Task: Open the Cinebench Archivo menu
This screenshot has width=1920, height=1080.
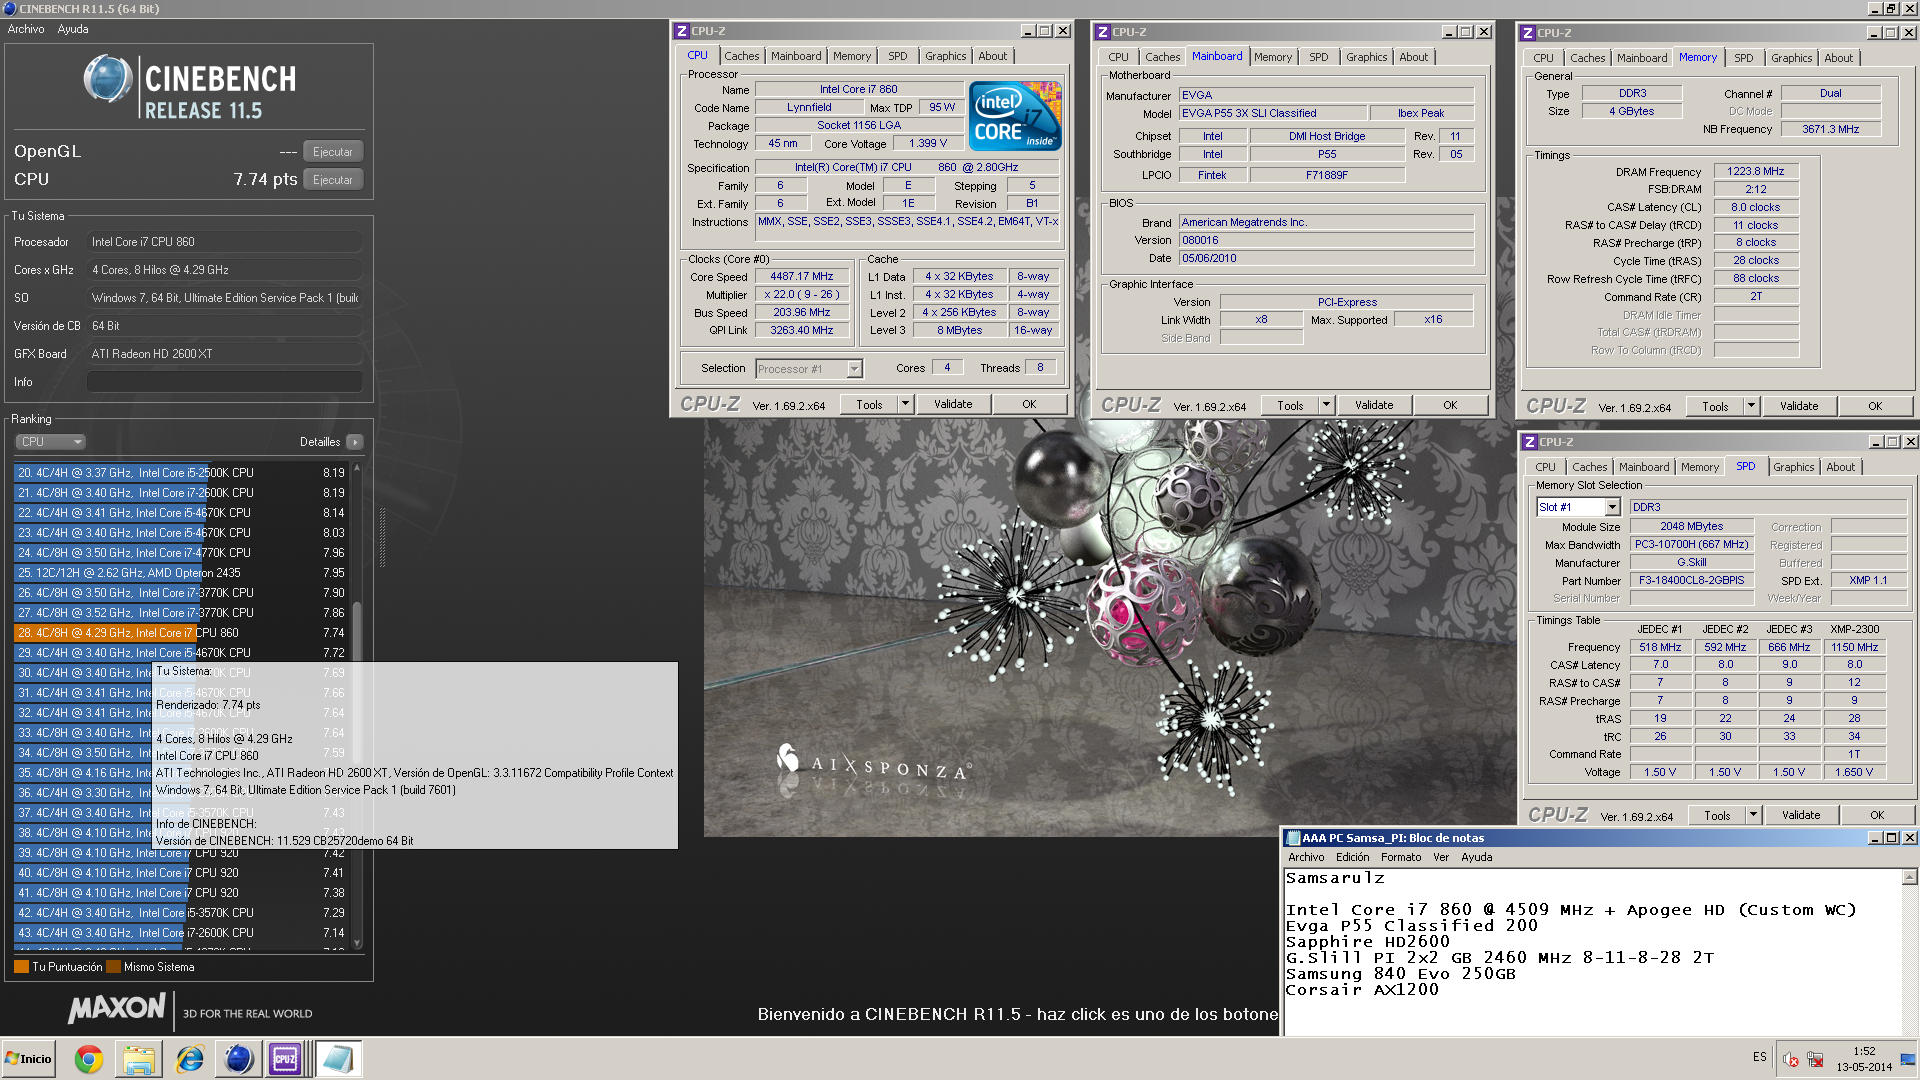Action: coord(26,29)
